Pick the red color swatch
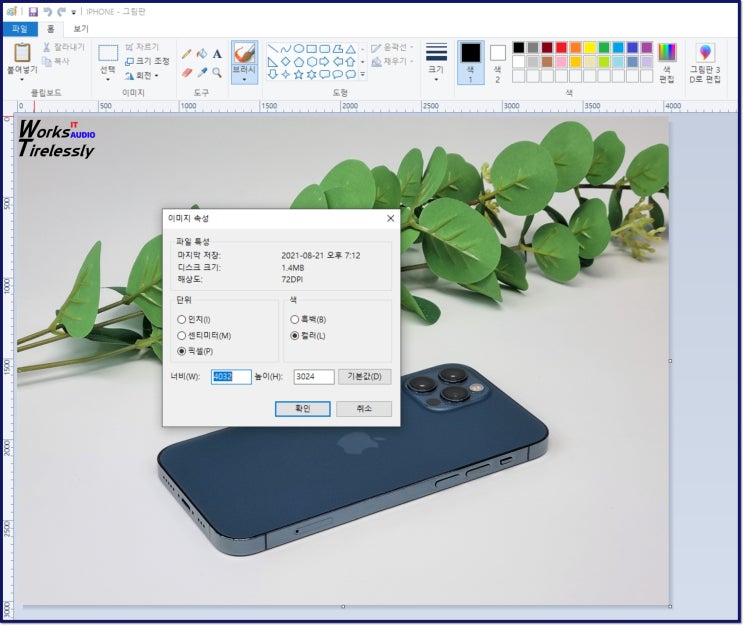This screenshot has width=743, height=625. (561, 48)
